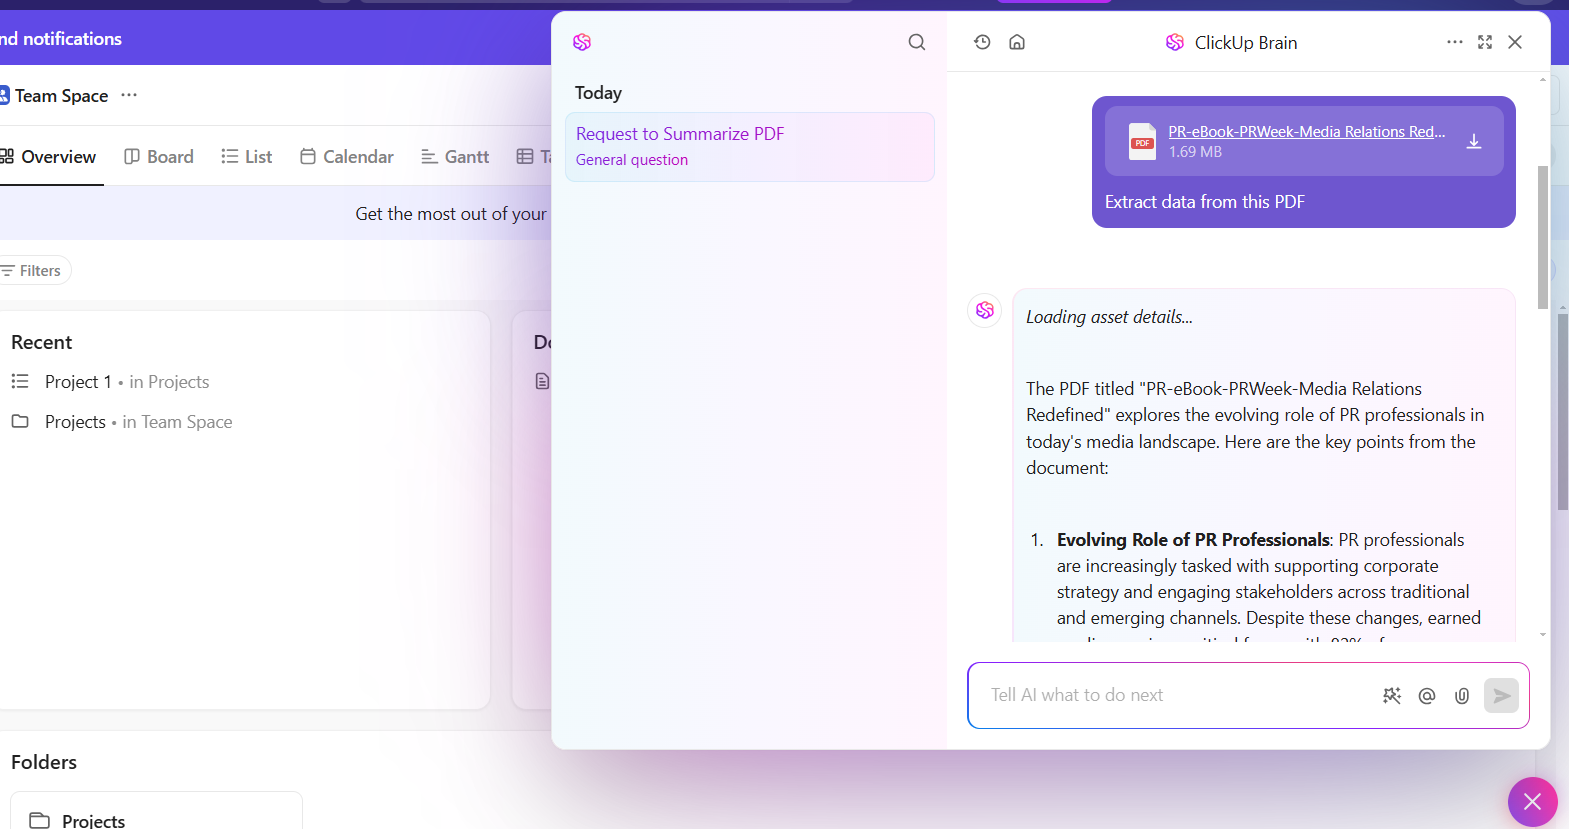Open search in the Brain chat history
The image size is (1569, 829).
coord(916,42)
